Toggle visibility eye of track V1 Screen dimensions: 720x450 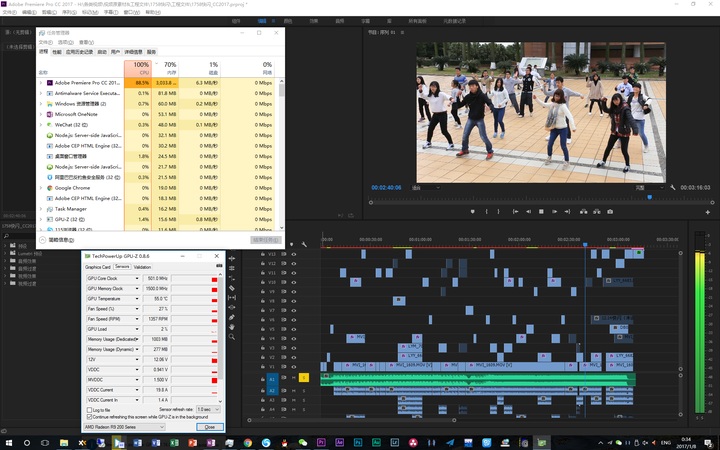294,366
